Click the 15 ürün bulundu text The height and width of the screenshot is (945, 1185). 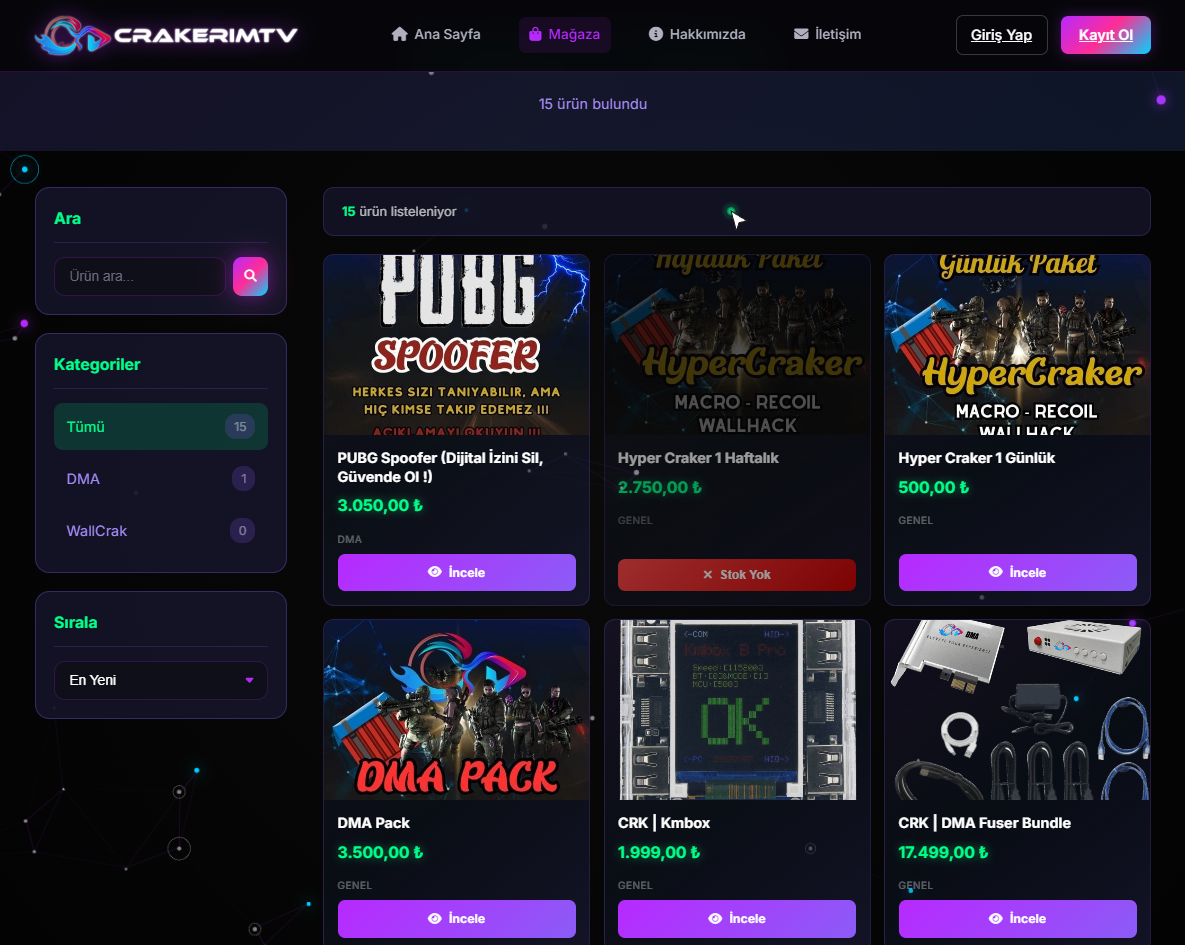coord(592,104)
